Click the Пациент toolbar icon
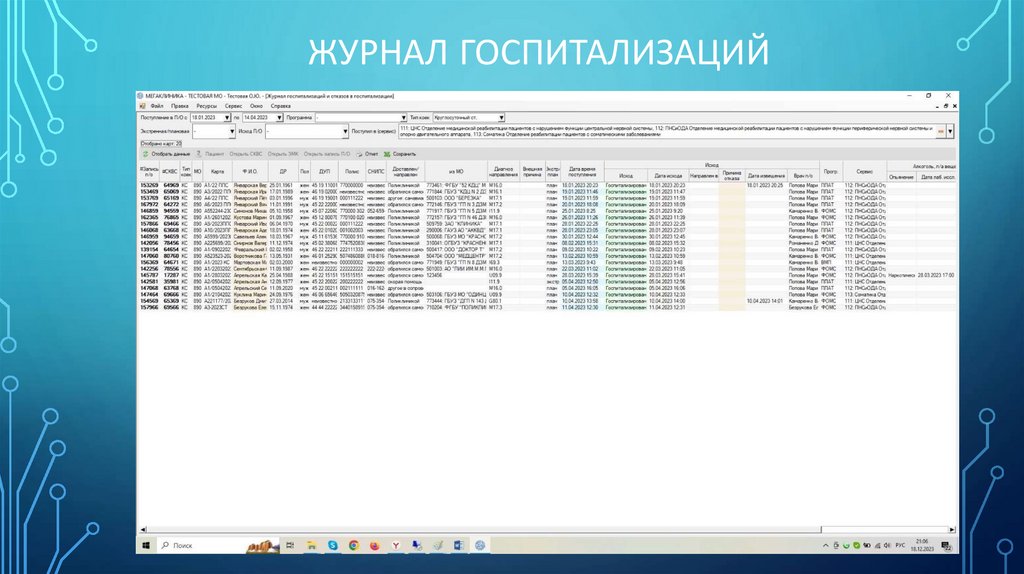Screen dimensions: 1024x574 click(x=199, y=154)
